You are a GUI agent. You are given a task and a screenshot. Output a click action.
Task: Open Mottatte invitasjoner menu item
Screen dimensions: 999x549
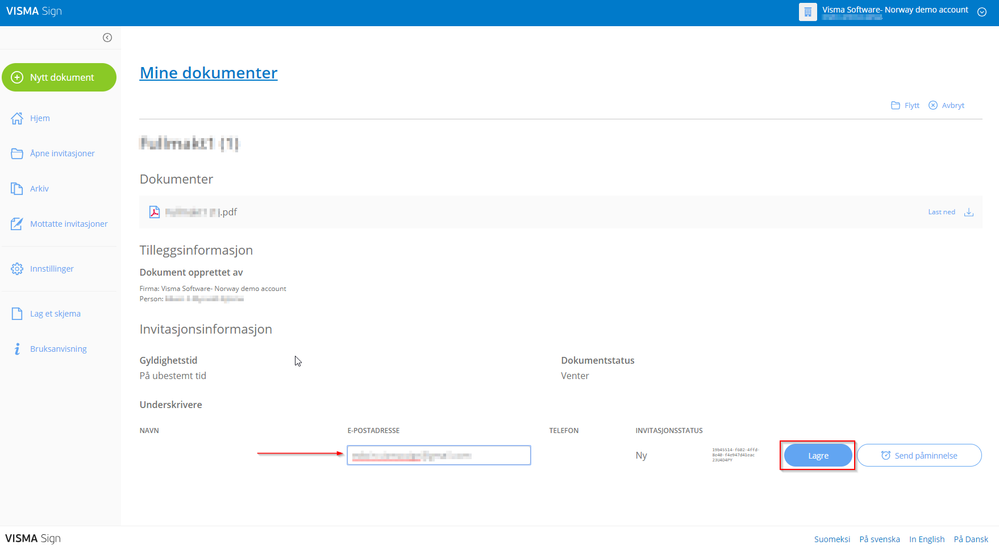pyautogui.click(x=69, y=224)
